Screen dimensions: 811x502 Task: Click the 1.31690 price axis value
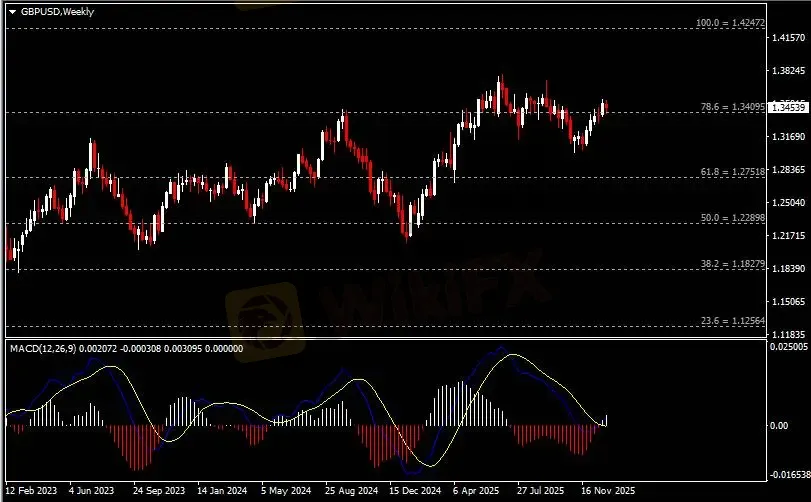tap(788, 136)
